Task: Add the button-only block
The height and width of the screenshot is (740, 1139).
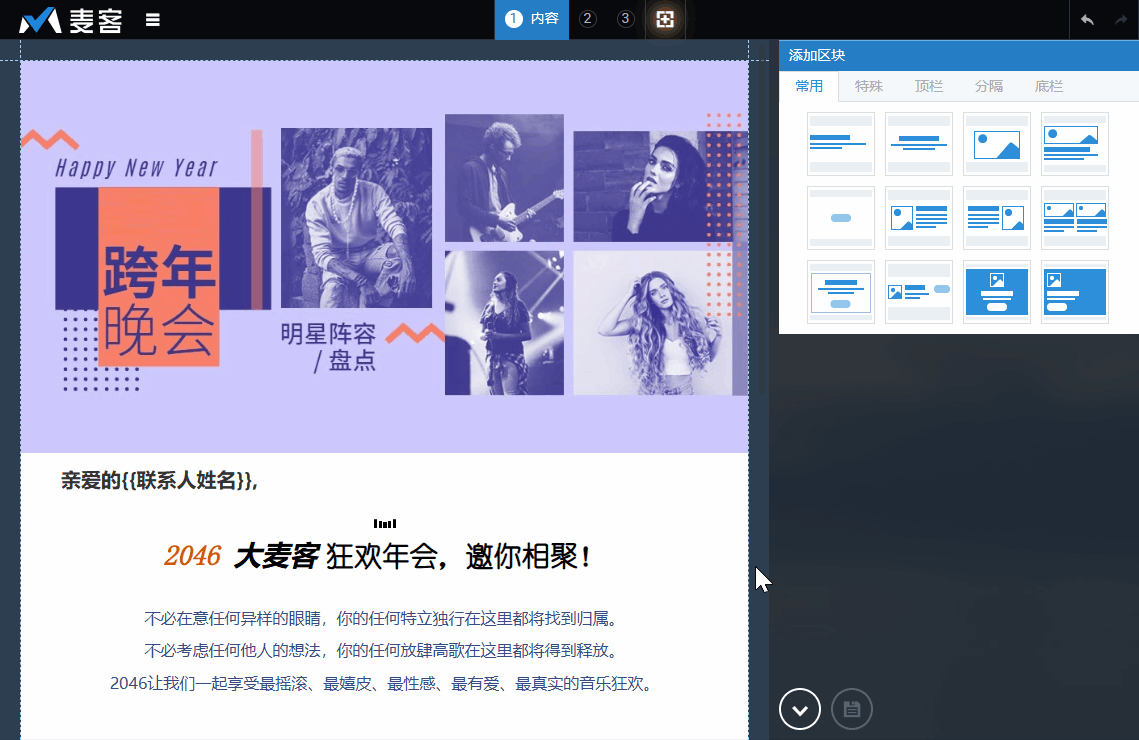Action: click(841, 218)
